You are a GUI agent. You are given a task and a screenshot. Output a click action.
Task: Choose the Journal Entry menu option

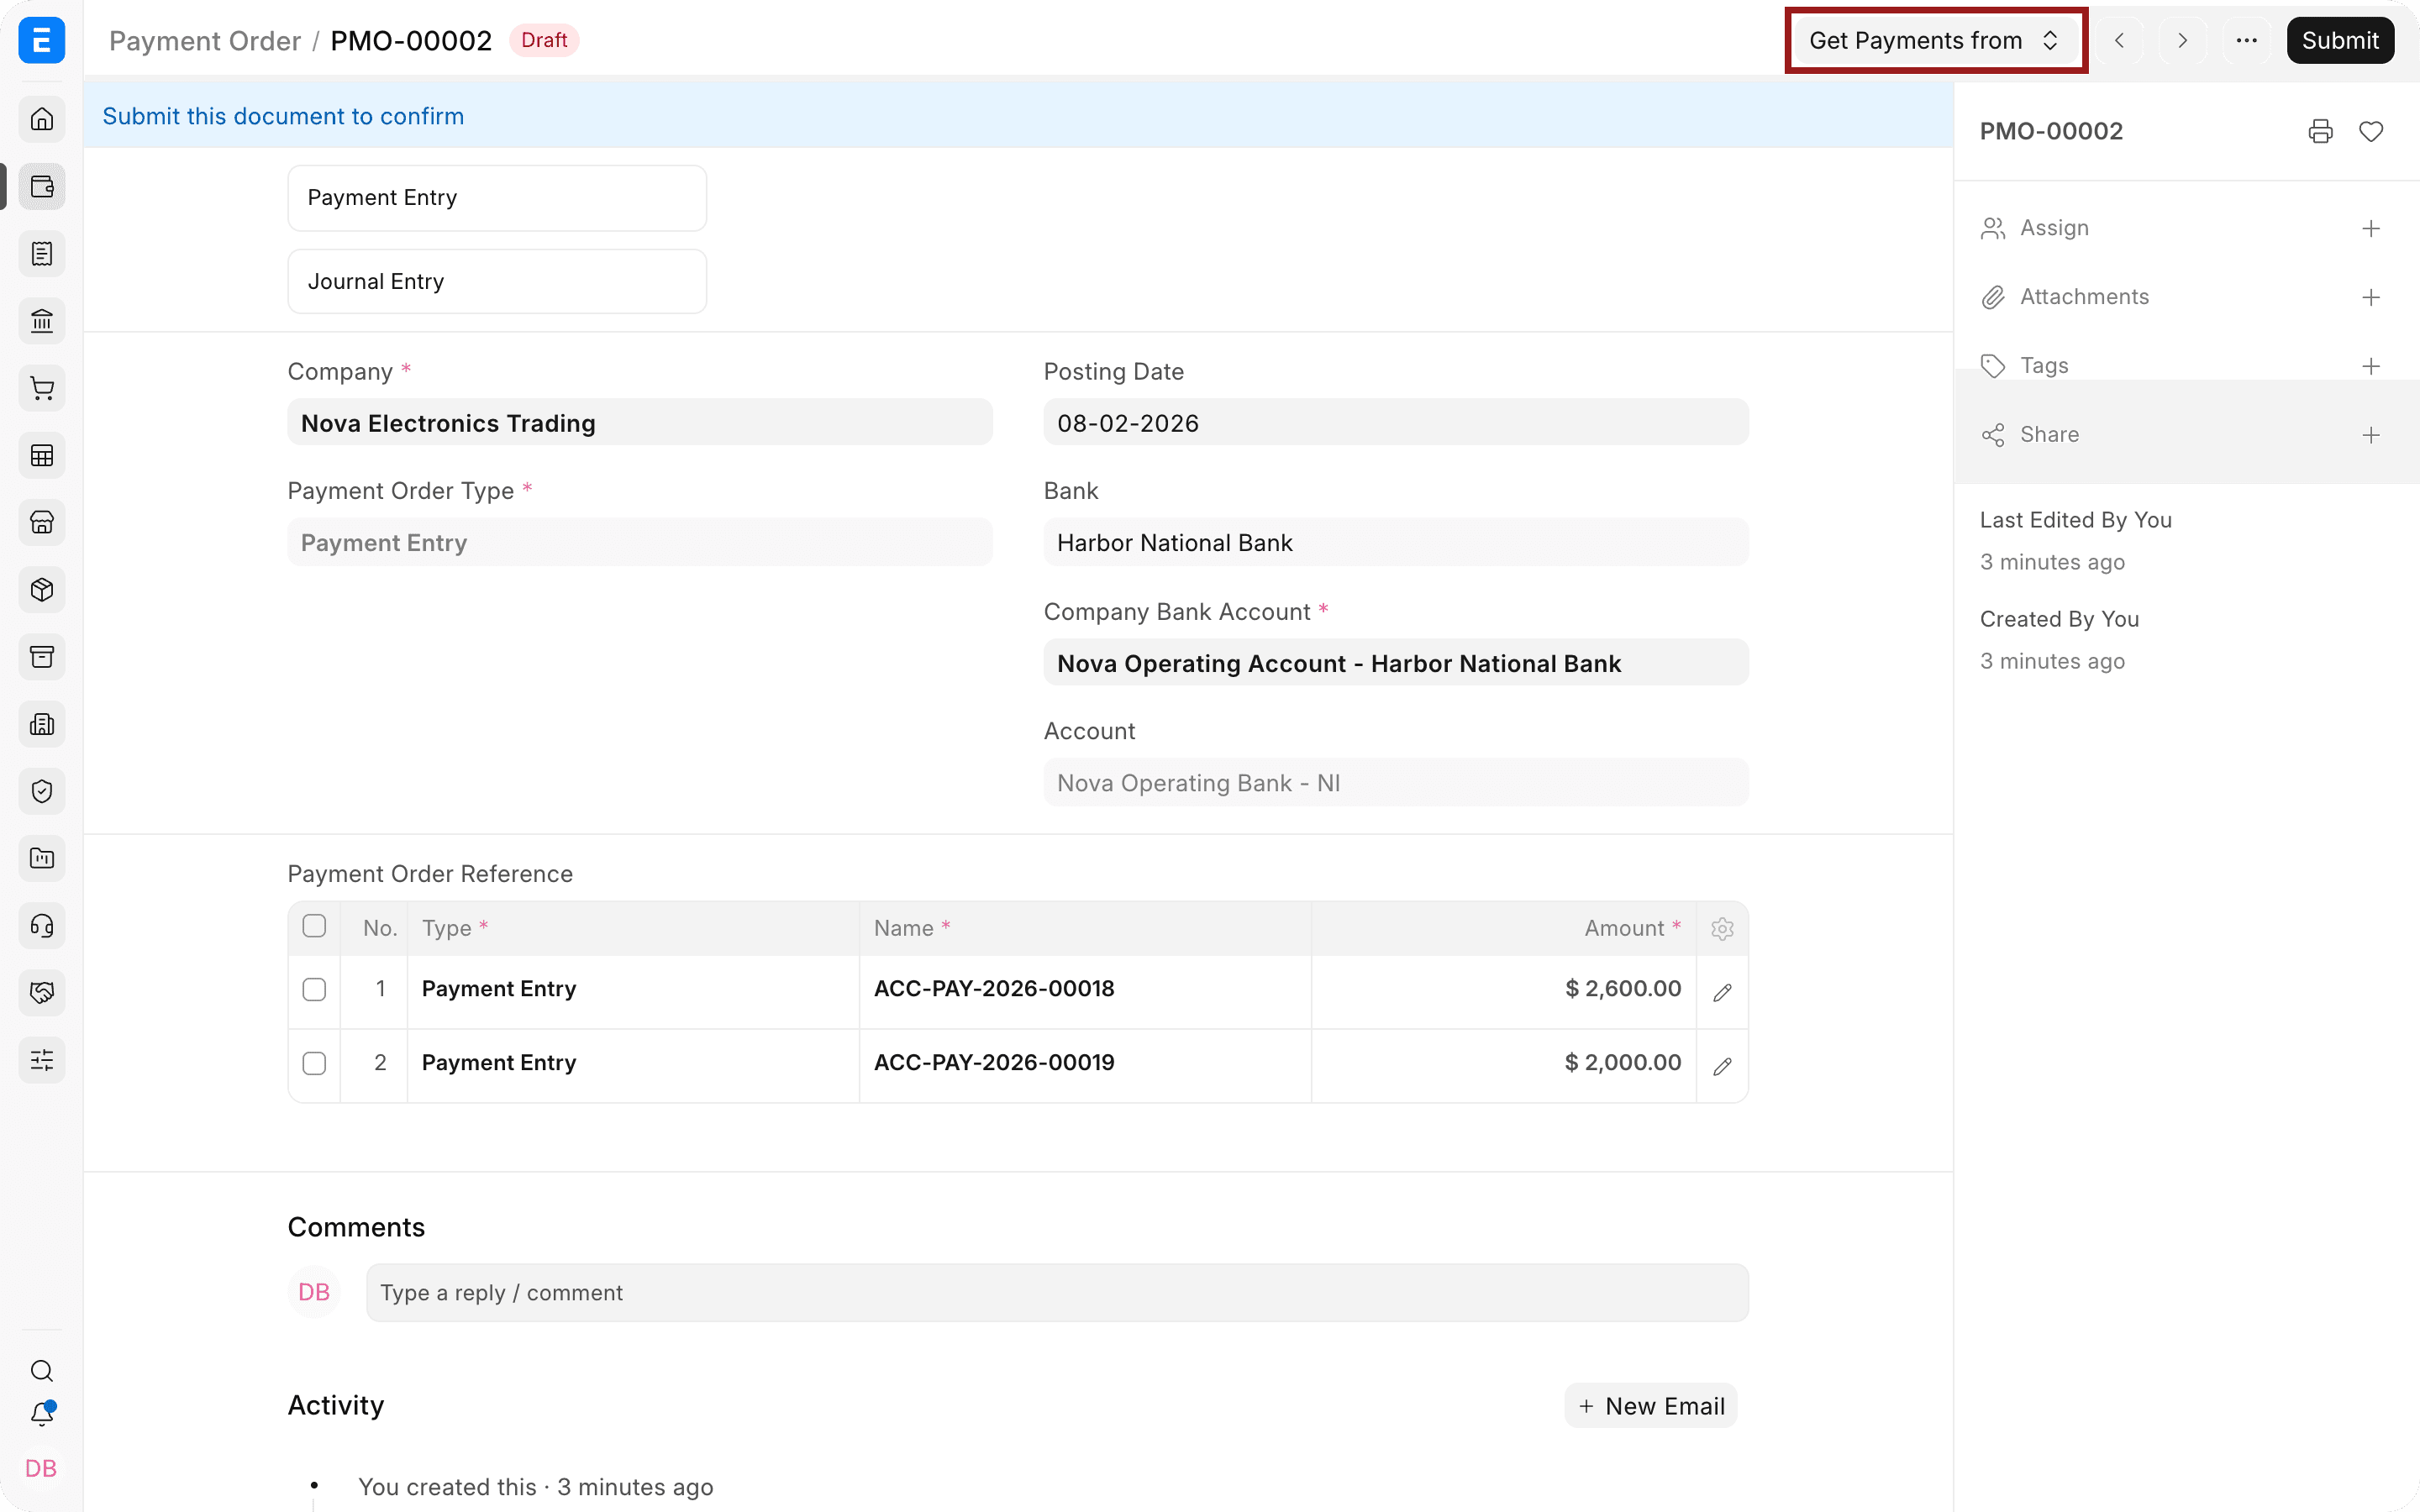pyautogui.click(x=497, y=282)
